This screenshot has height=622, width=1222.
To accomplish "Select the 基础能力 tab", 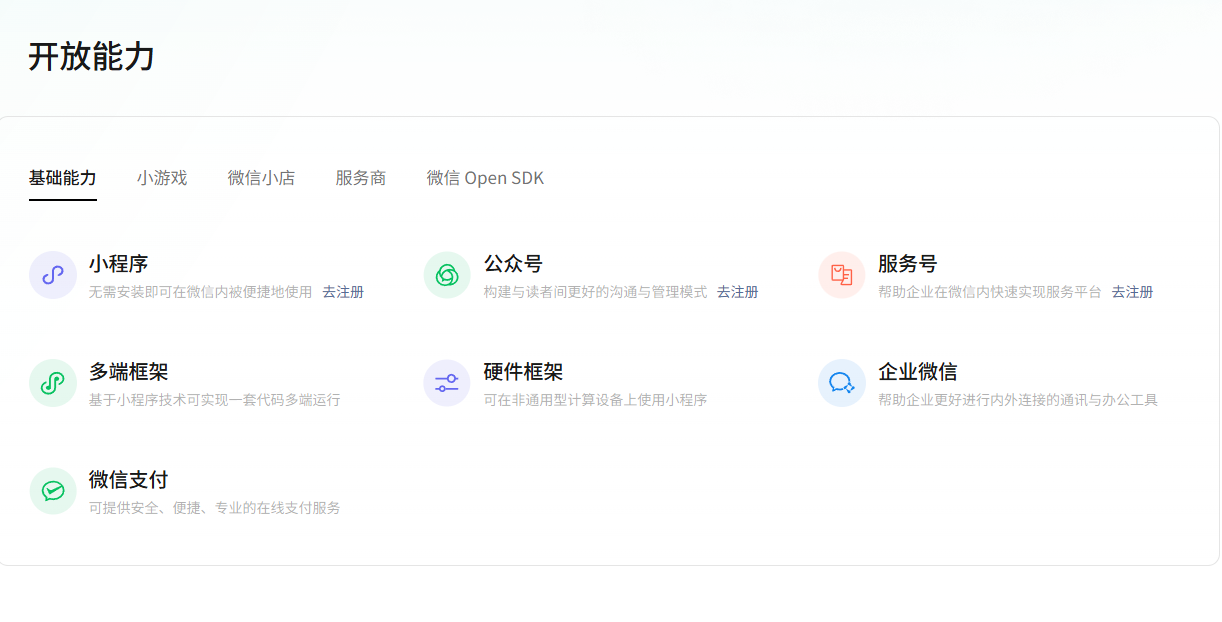I will pyautogui.click(x=63, y=178).
